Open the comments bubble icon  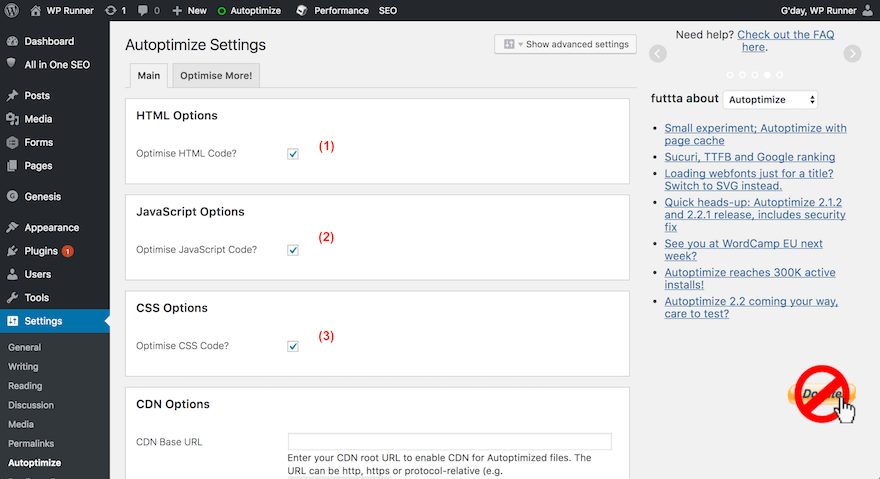[143, 10]
